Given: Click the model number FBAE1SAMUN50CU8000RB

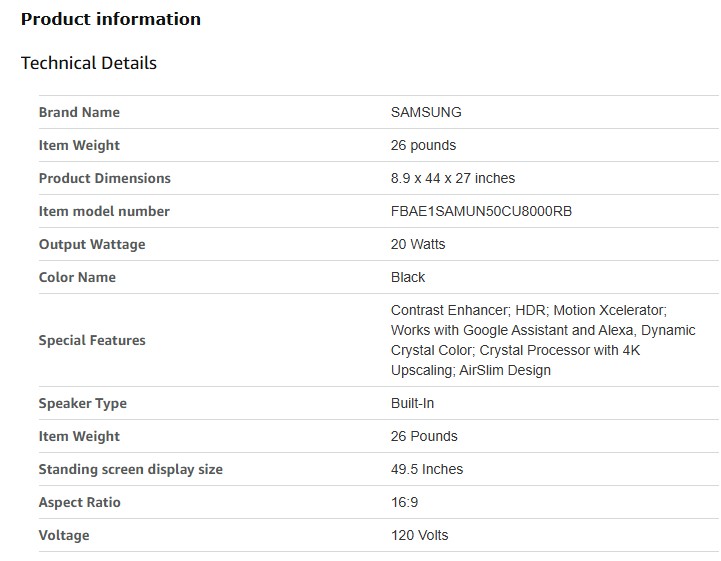Looking at the screenshot, I should tap(481, 211).
